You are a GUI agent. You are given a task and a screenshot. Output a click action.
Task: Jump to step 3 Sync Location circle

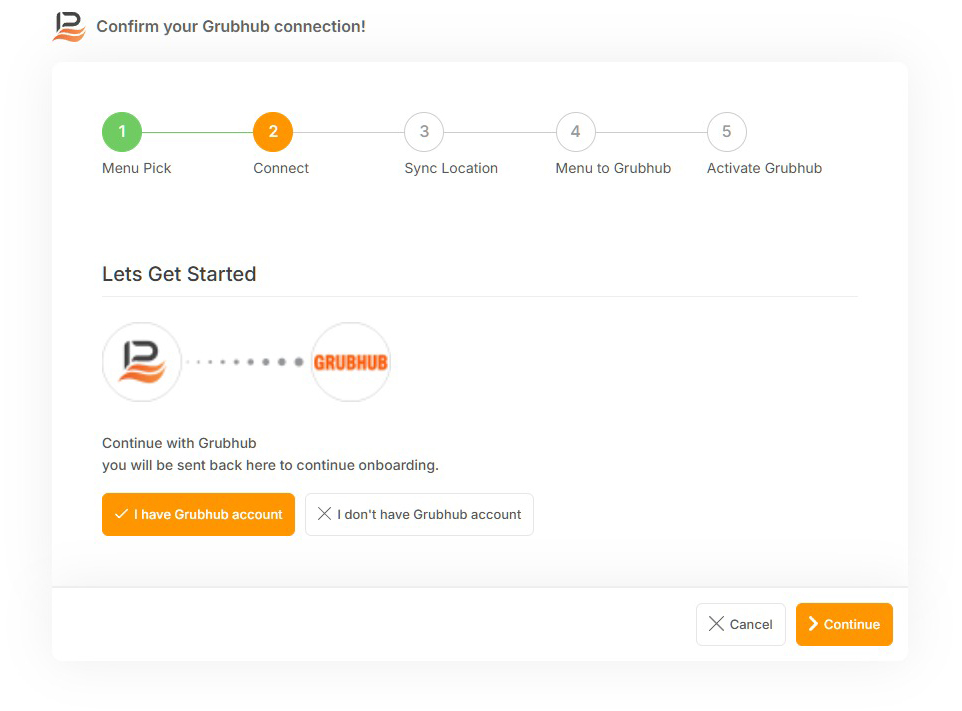424,132
